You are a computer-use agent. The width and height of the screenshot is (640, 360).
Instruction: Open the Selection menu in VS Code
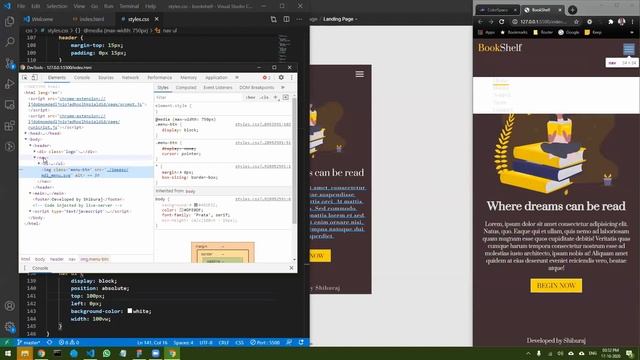56,6
